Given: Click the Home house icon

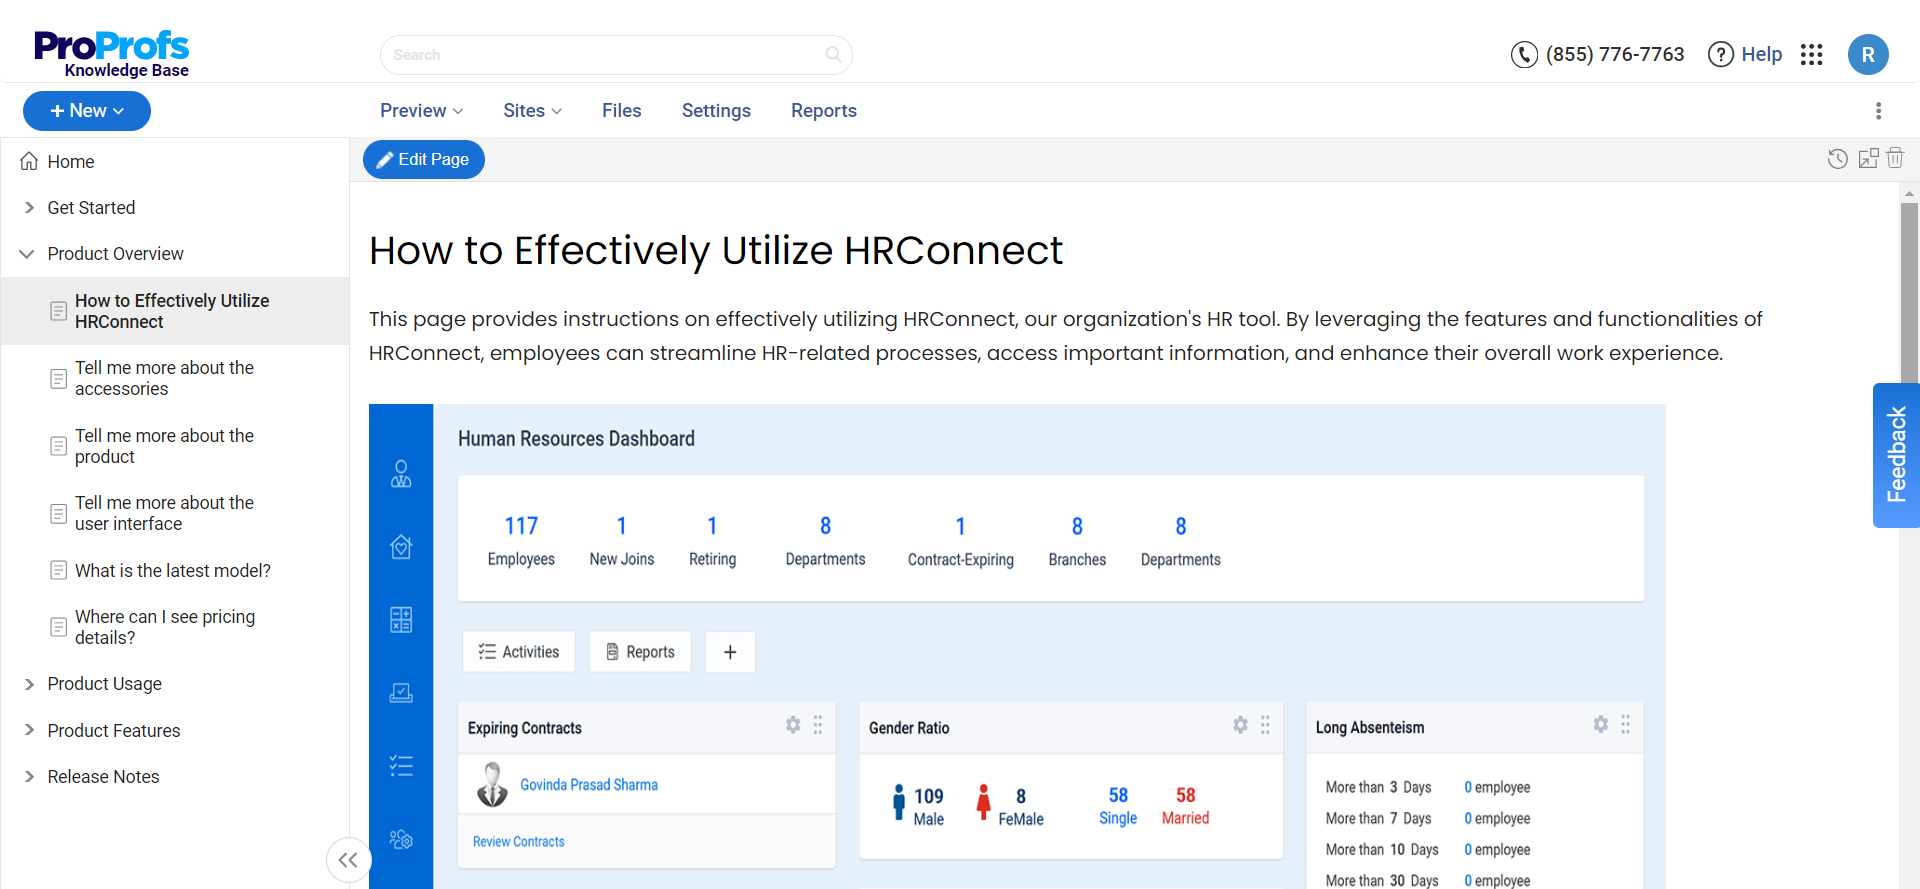Looking at the screenshot, I should click(29, 161).
